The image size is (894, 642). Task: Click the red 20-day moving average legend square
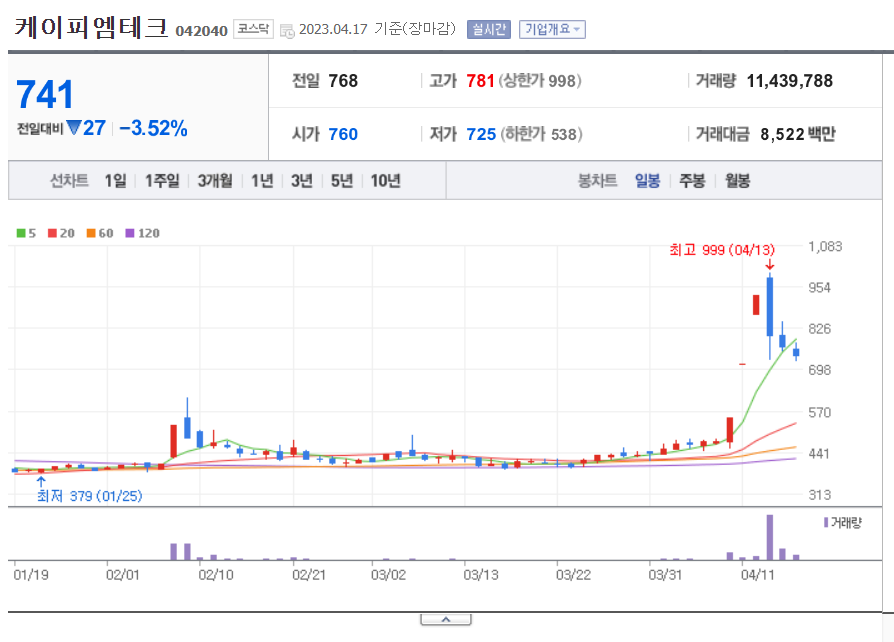click(x=52, y=233)
